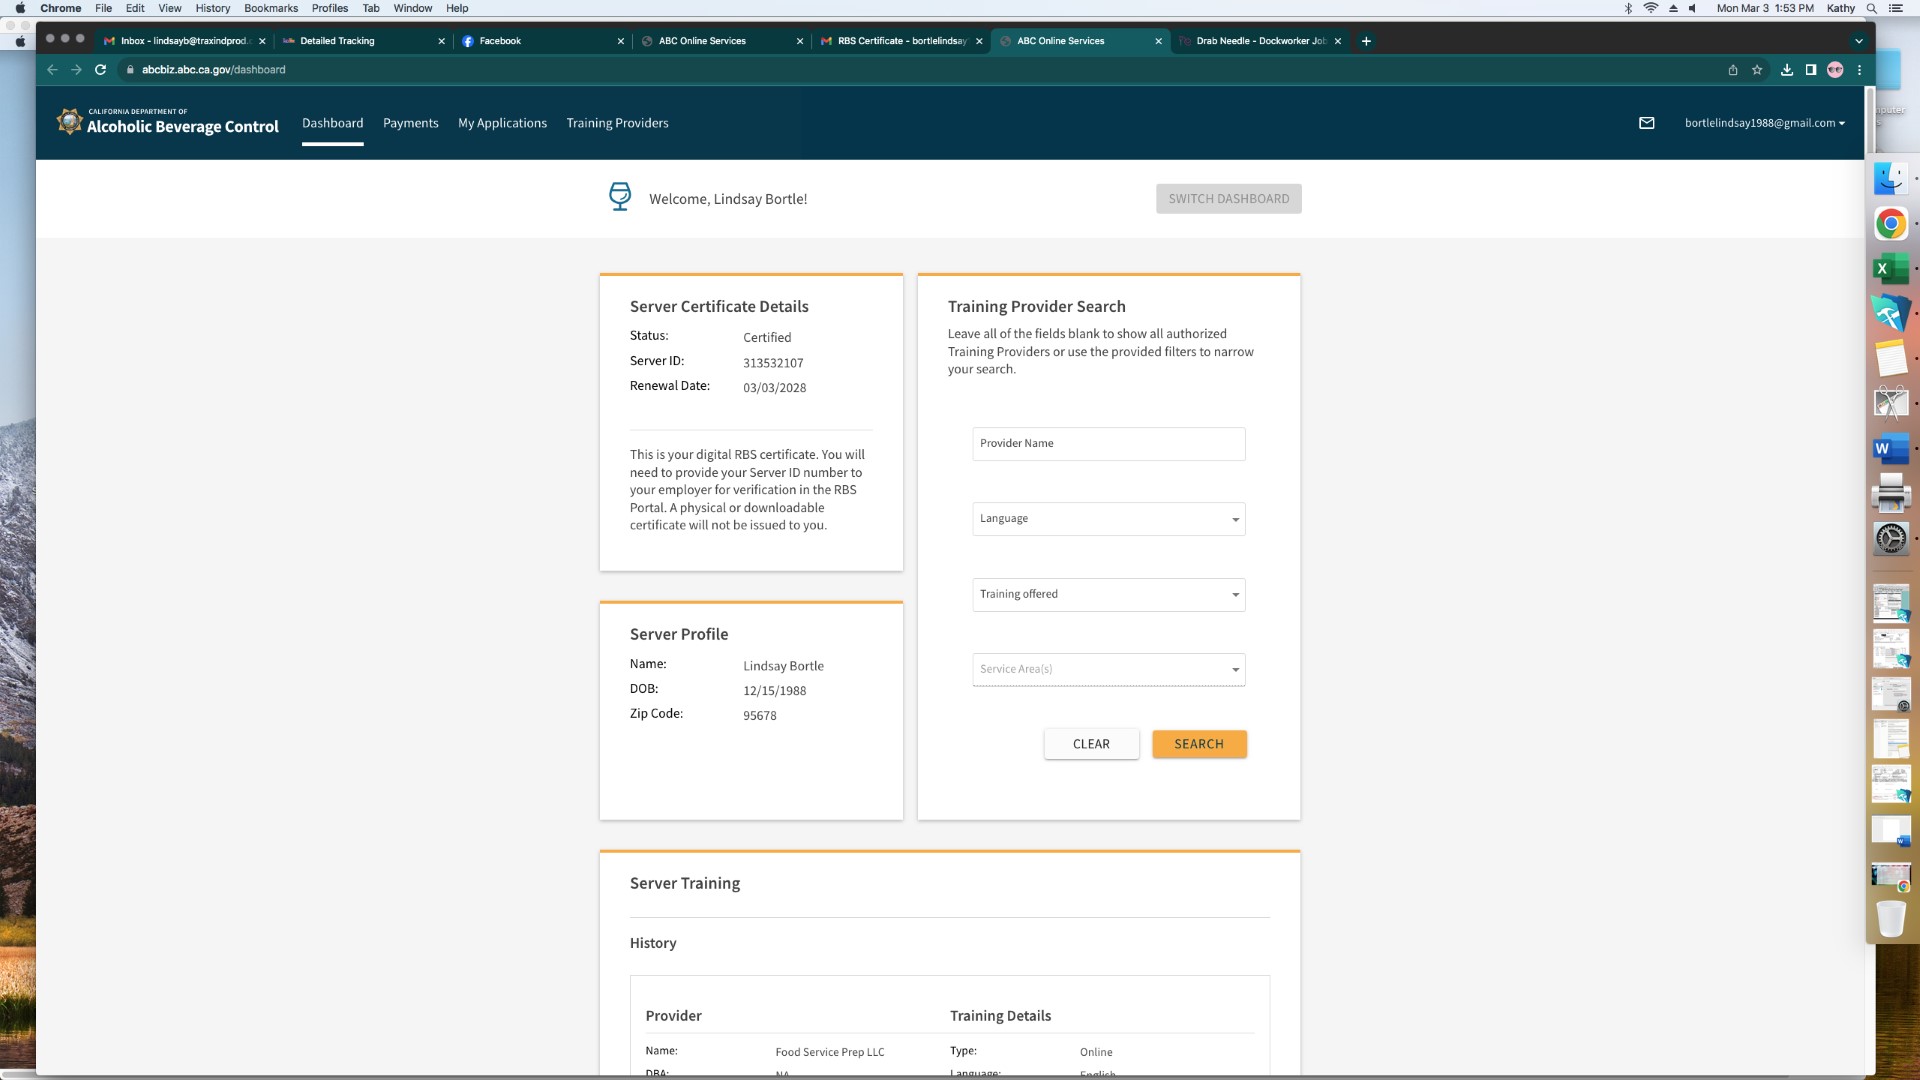Open the bortlelindsay1988 account menu
Screen dimensions: 1920x1080
tap(1764, 123)
